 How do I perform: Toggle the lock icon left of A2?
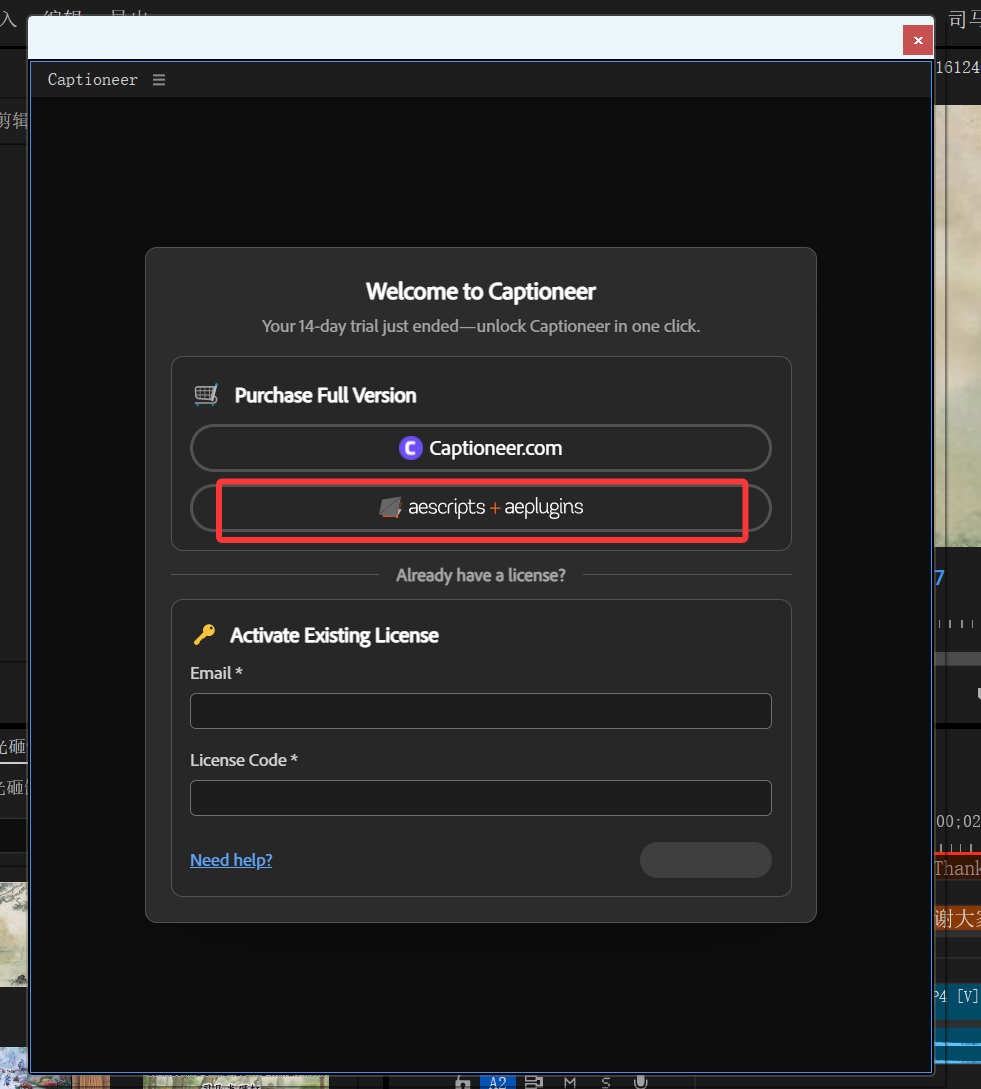[x=463, y=1082]
